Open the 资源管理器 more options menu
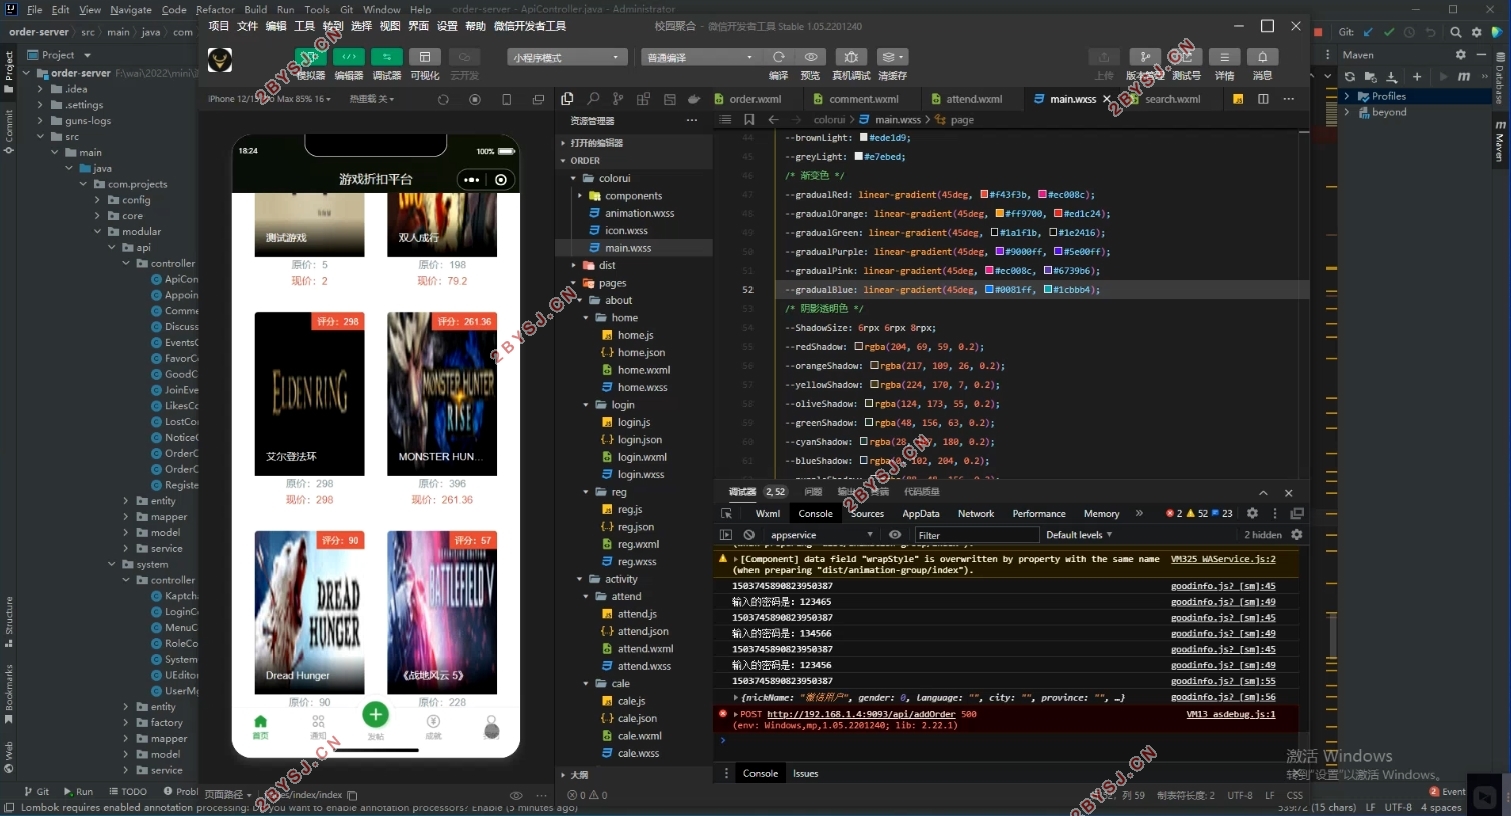1511x816 pixels. pyautogui.click(x=692, y=120)
